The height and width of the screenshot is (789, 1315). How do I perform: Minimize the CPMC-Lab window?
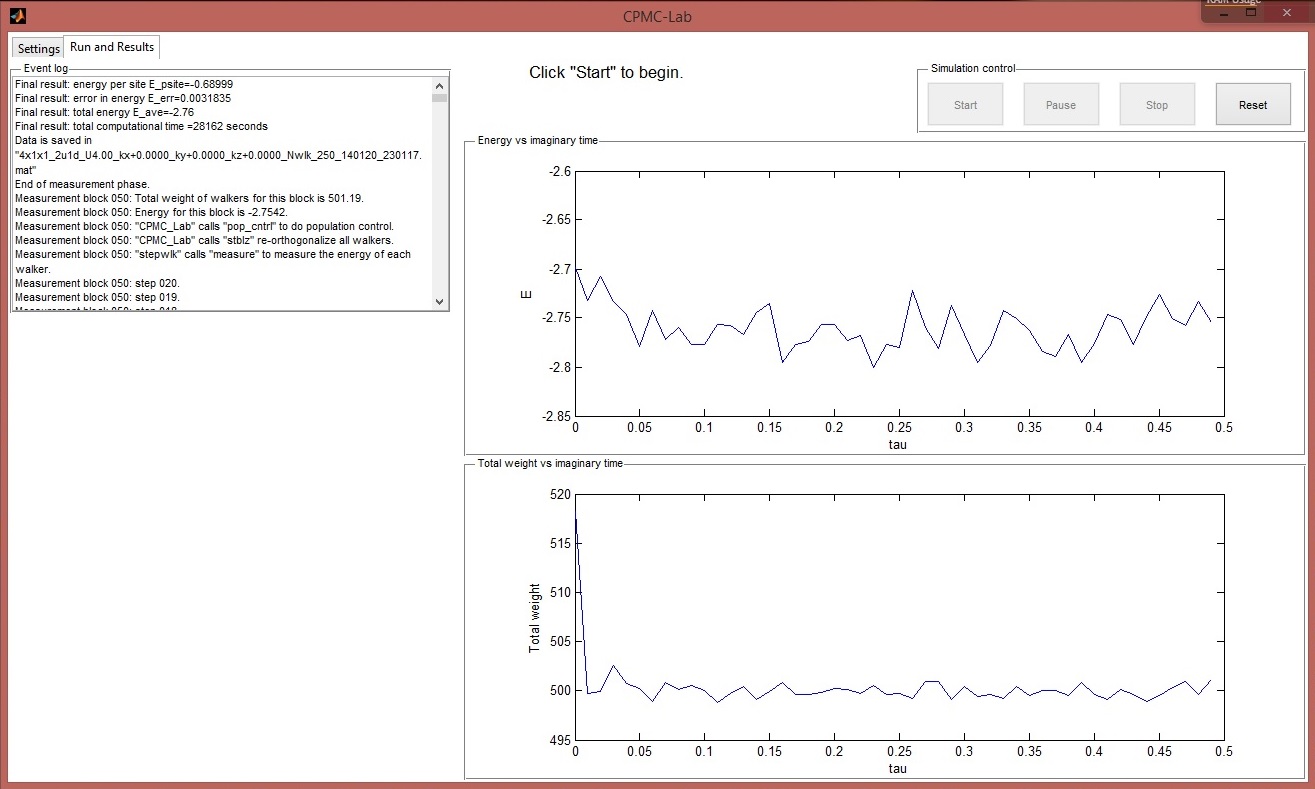coord(1222,13)
